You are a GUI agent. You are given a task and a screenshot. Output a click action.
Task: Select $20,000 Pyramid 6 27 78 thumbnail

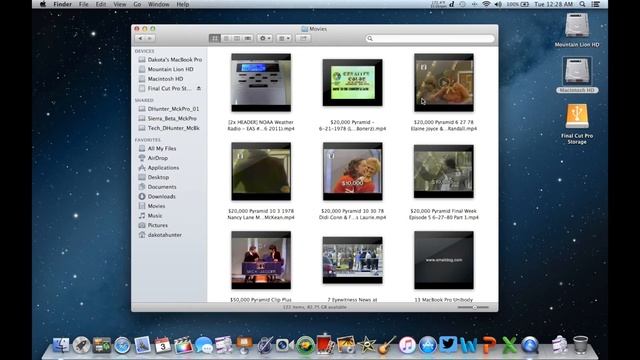444,82
